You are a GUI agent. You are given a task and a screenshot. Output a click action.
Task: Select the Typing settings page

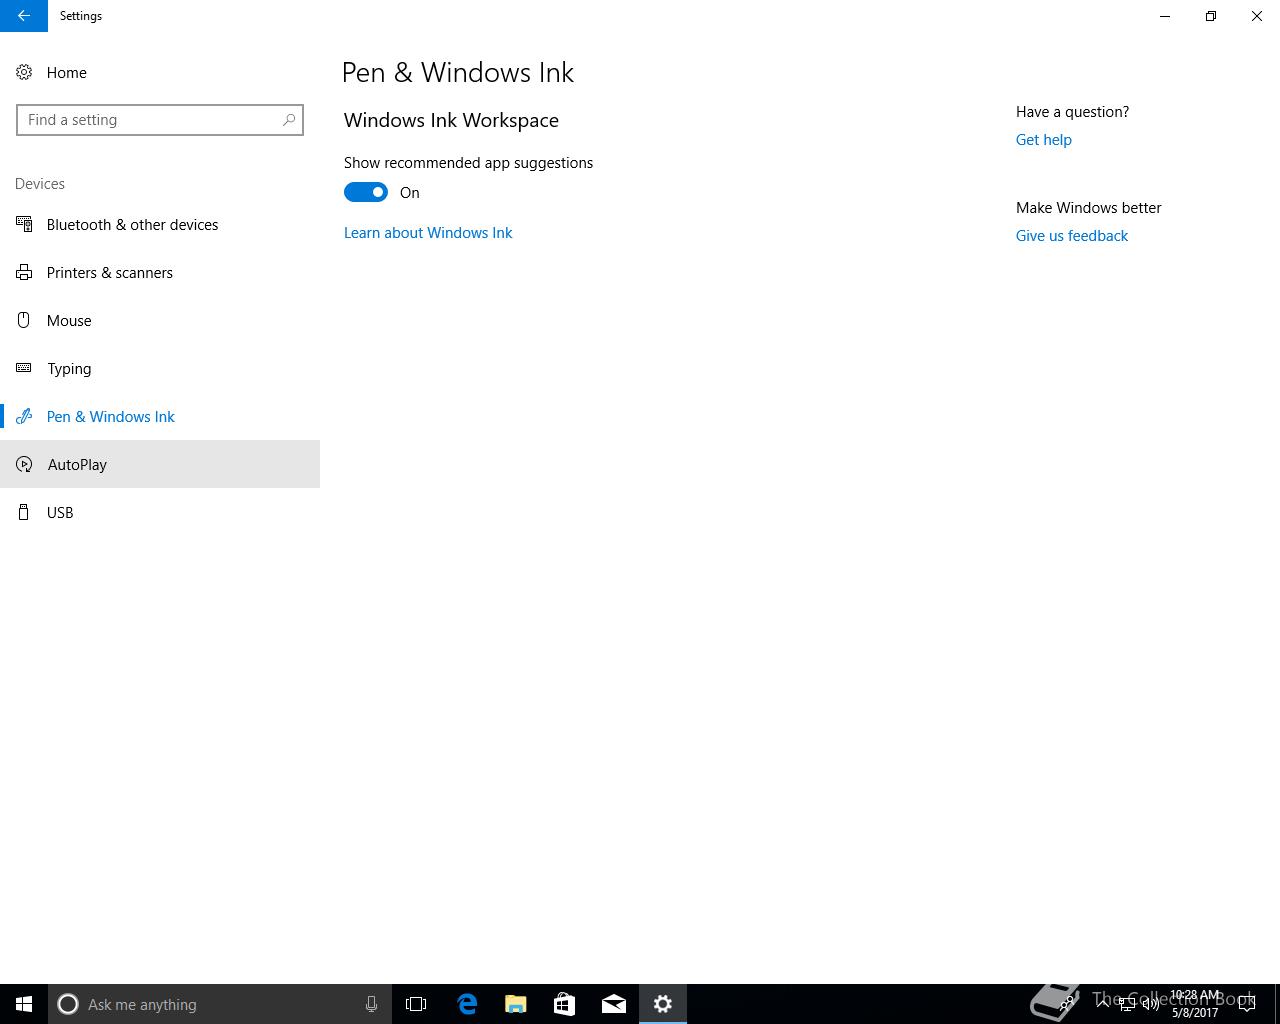click(160, 368)
